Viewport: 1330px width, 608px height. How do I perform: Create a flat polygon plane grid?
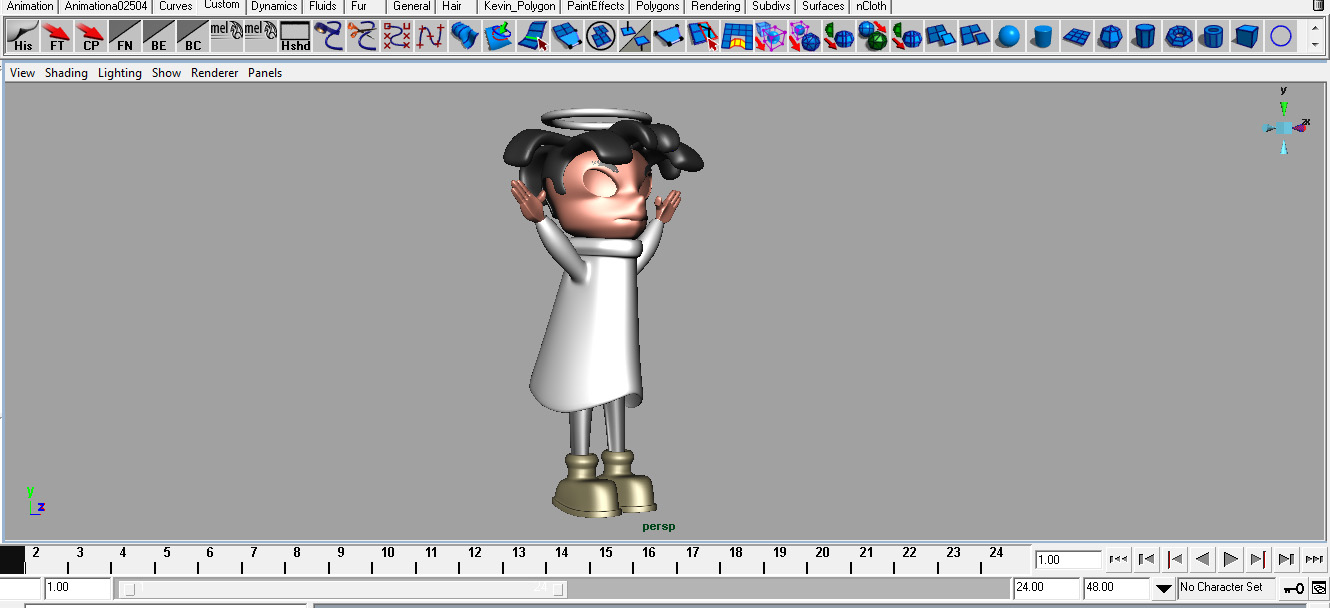point(1077,37)
